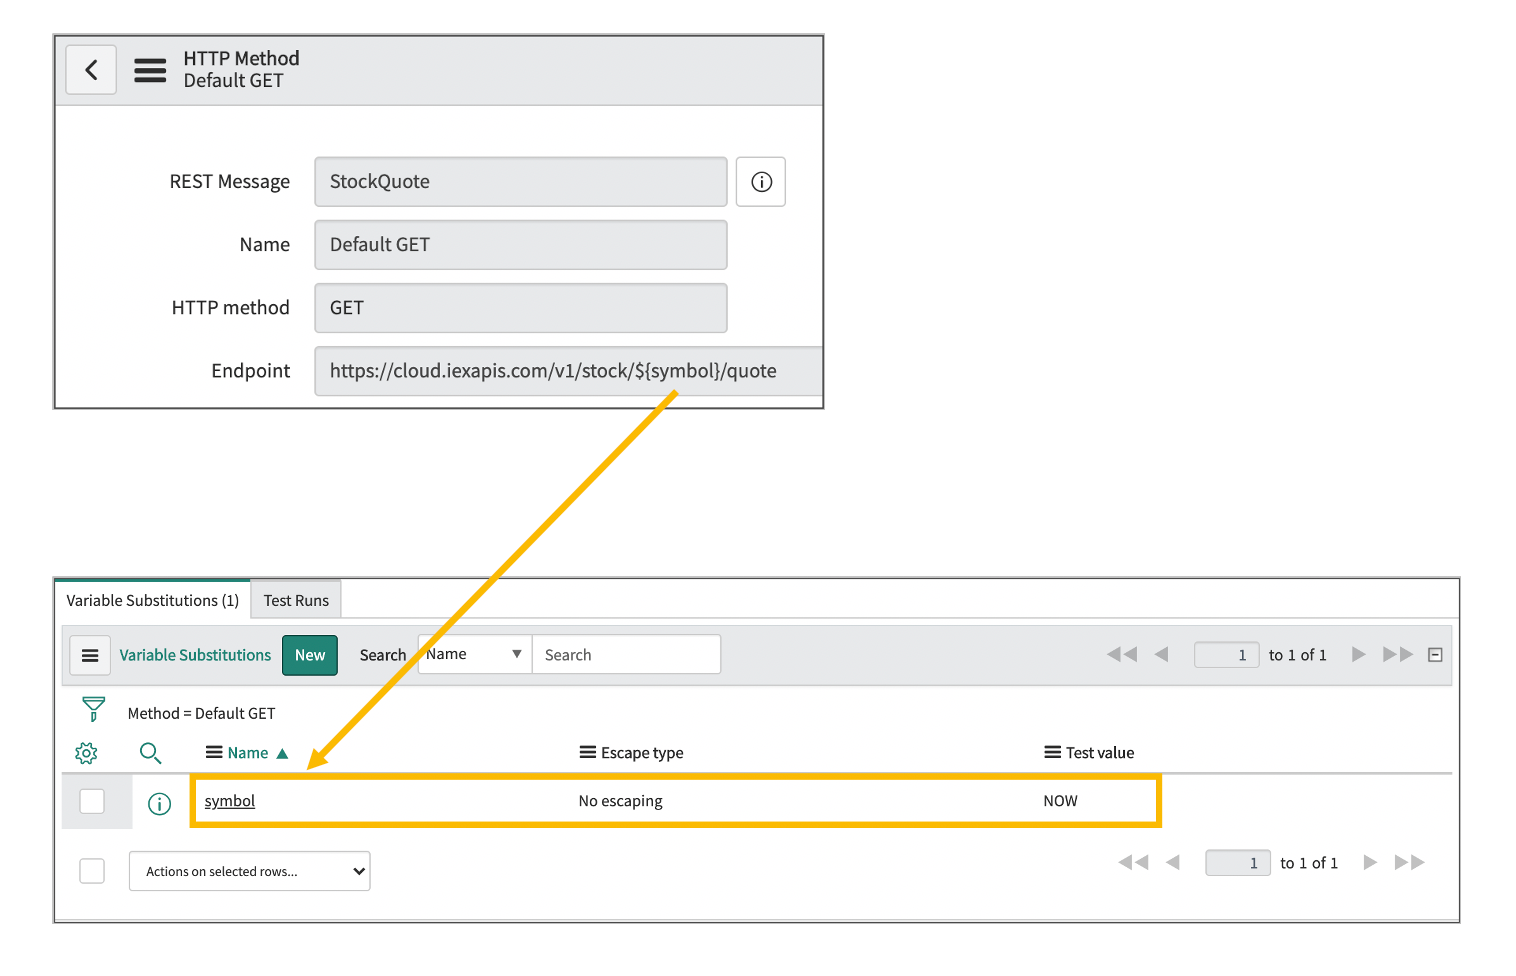Screen dimensions: 1516x976
Task: Click the info icon on the symbol row
Action: click(x=159, y=803)
